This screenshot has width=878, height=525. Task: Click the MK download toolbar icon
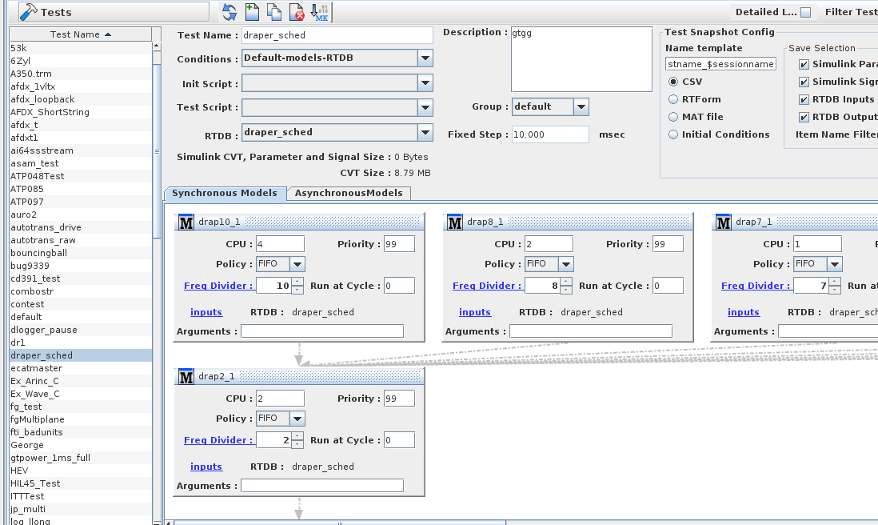(320, 12)
